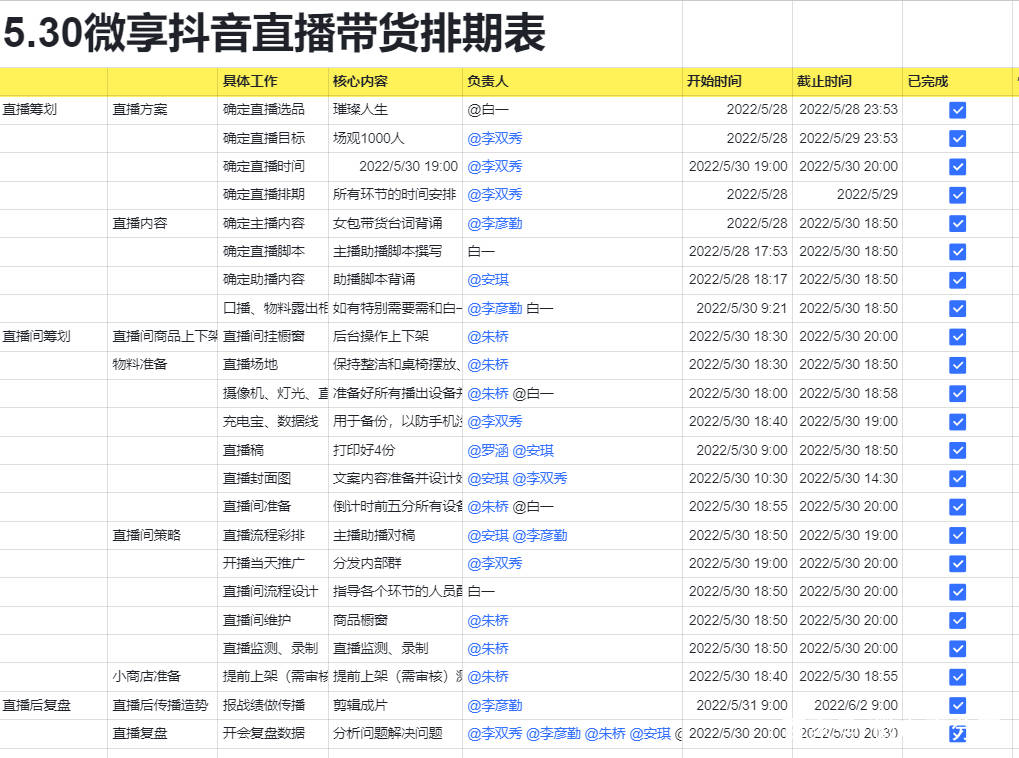Toggle checkbox in 确定直播脚本 row
Viewport: 1019px width, 758px height.
pyautogui.click(x=957, y=252)
